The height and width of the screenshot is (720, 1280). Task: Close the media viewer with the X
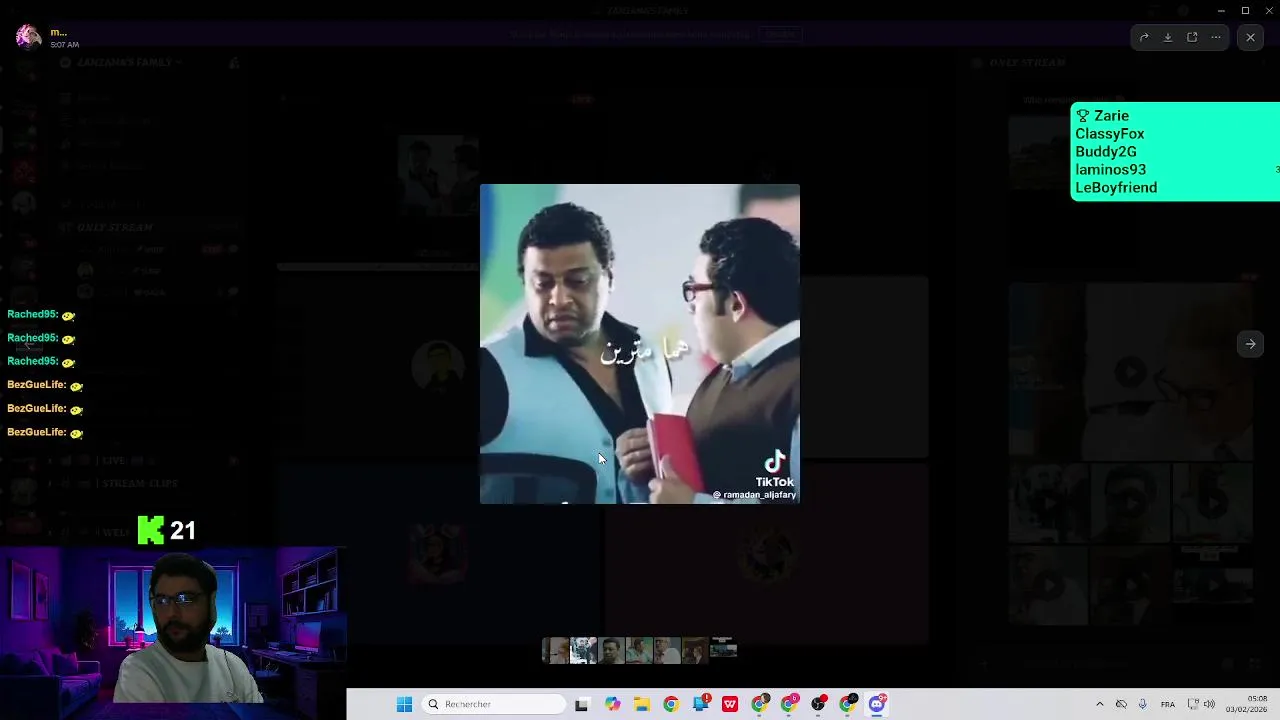(x=1250, y=37)
